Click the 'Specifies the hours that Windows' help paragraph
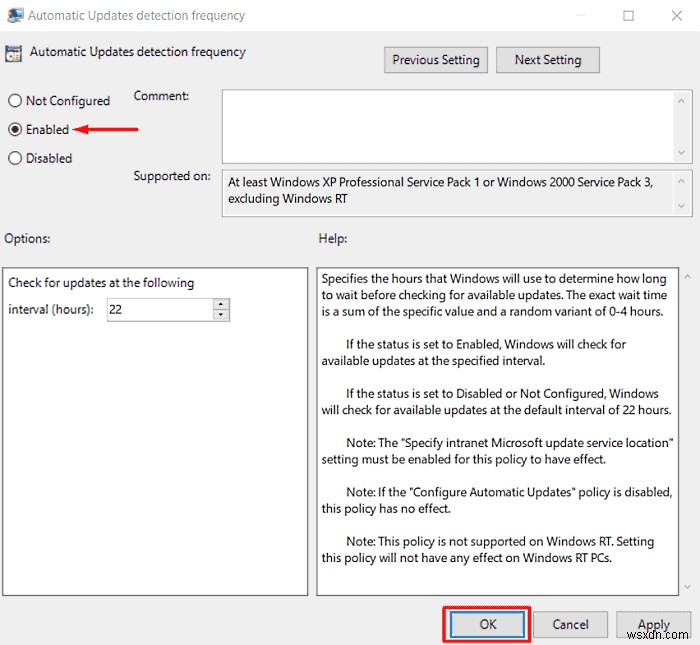The image size is (700, 645). pos(494,295)
